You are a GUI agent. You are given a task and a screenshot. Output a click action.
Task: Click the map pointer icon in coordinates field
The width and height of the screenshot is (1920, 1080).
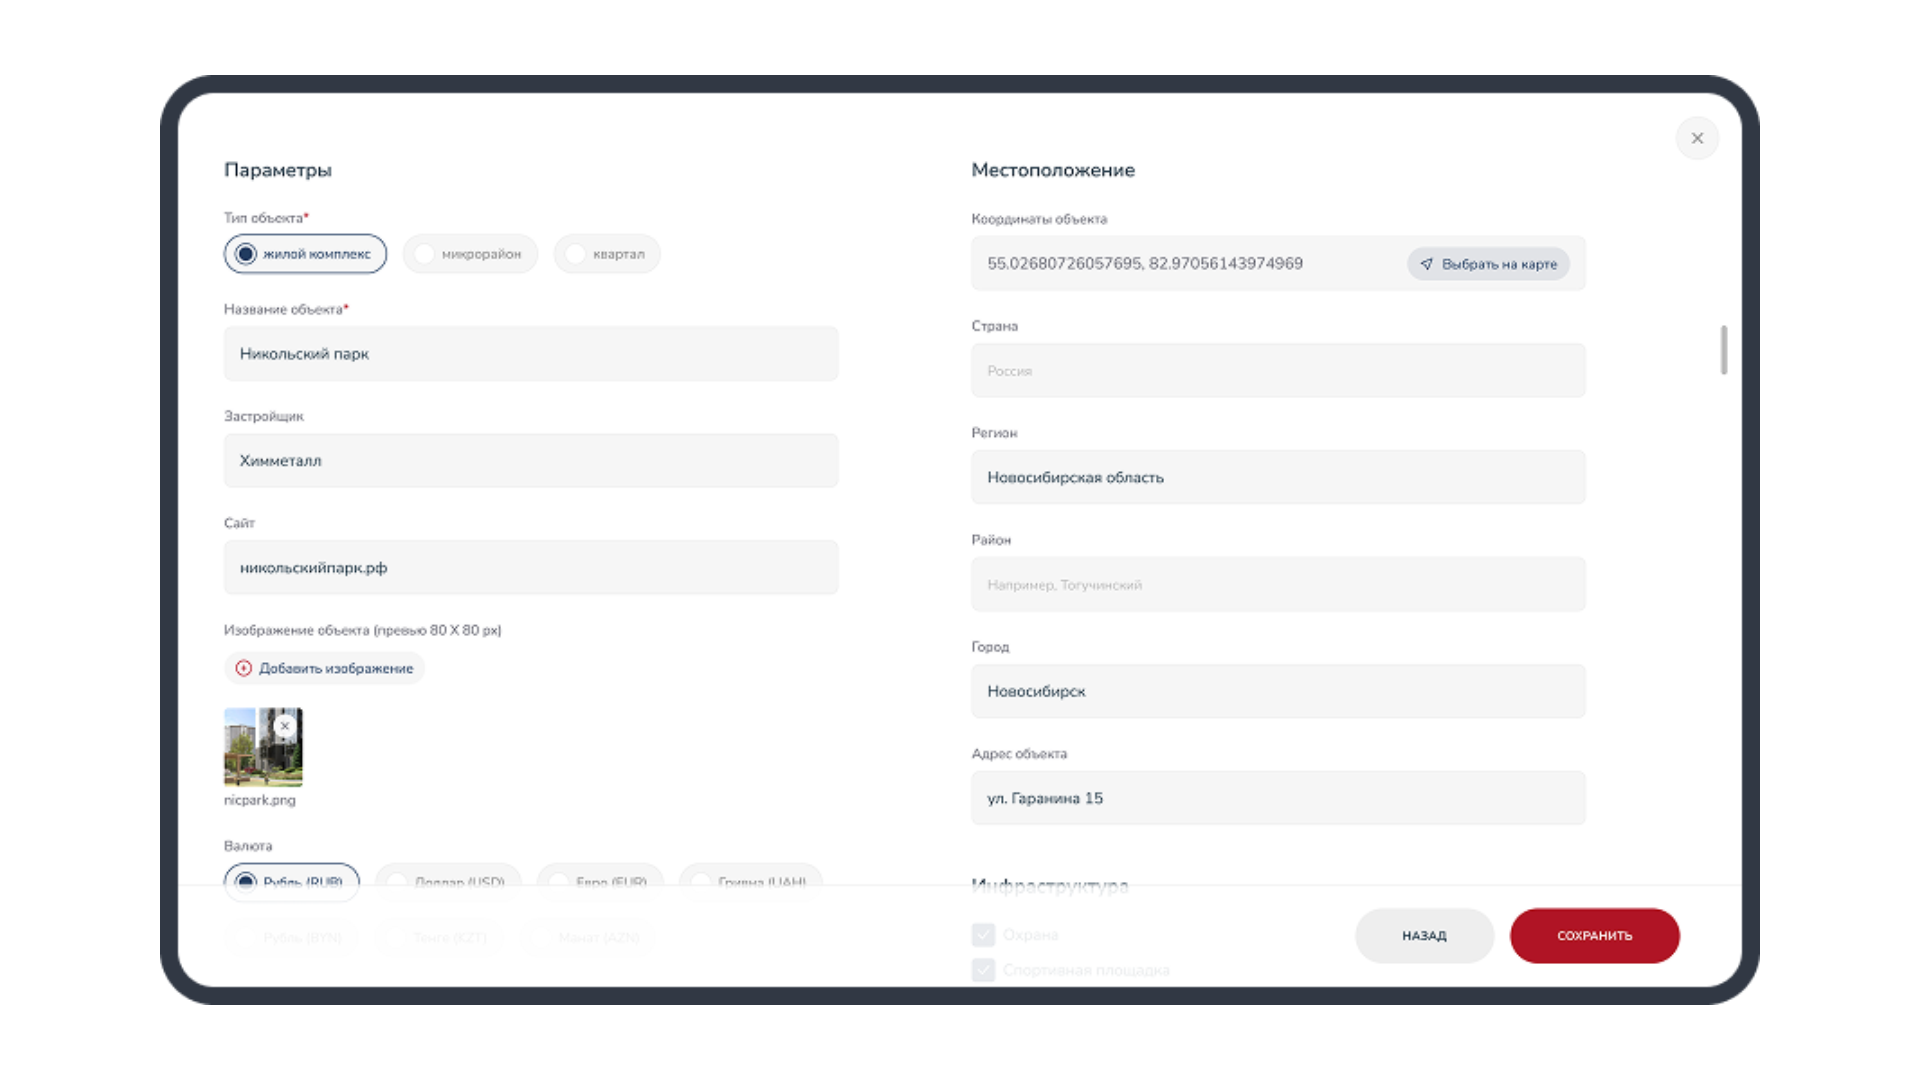tap(1427, 264)
